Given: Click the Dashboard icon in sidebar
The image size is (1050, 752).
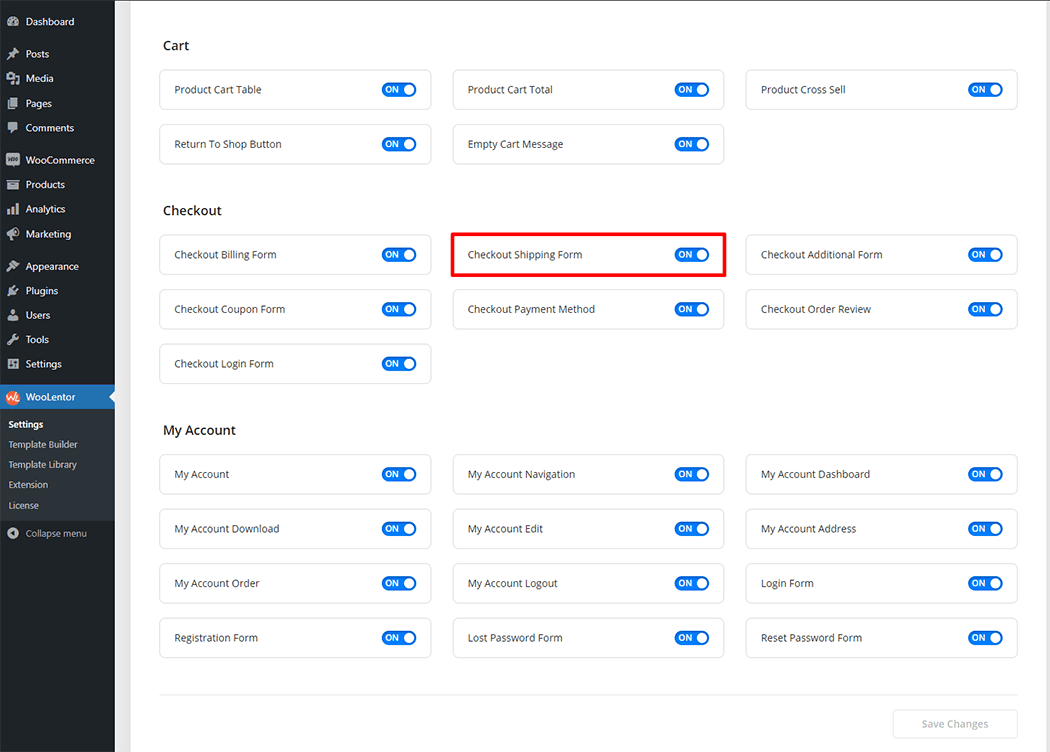Looking at the screenshot, I should pyautogui.click(x=13, y=22).
